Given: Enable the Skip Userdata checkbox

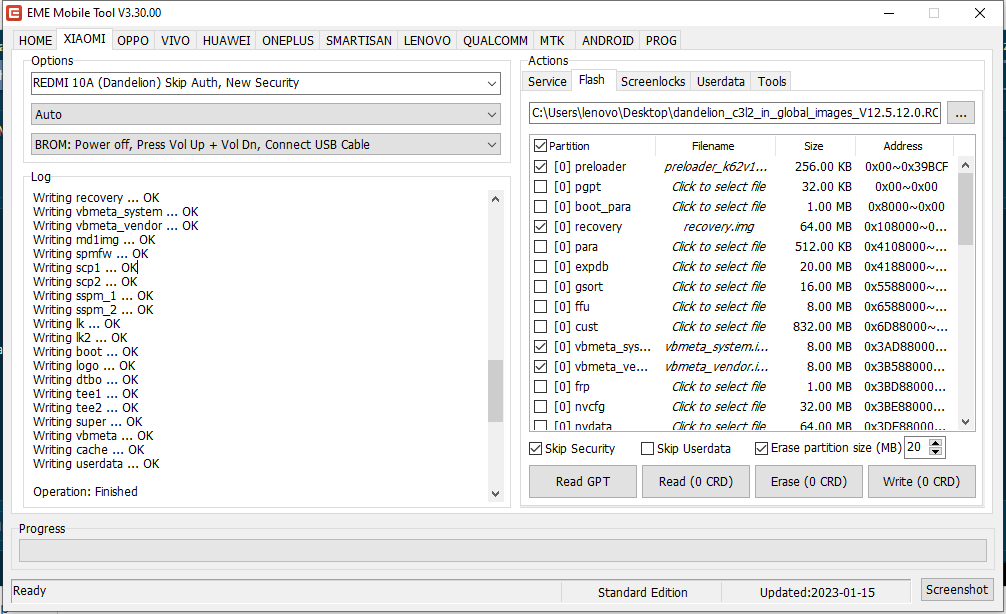Looking at the screenshot, I should pos(647,448).
